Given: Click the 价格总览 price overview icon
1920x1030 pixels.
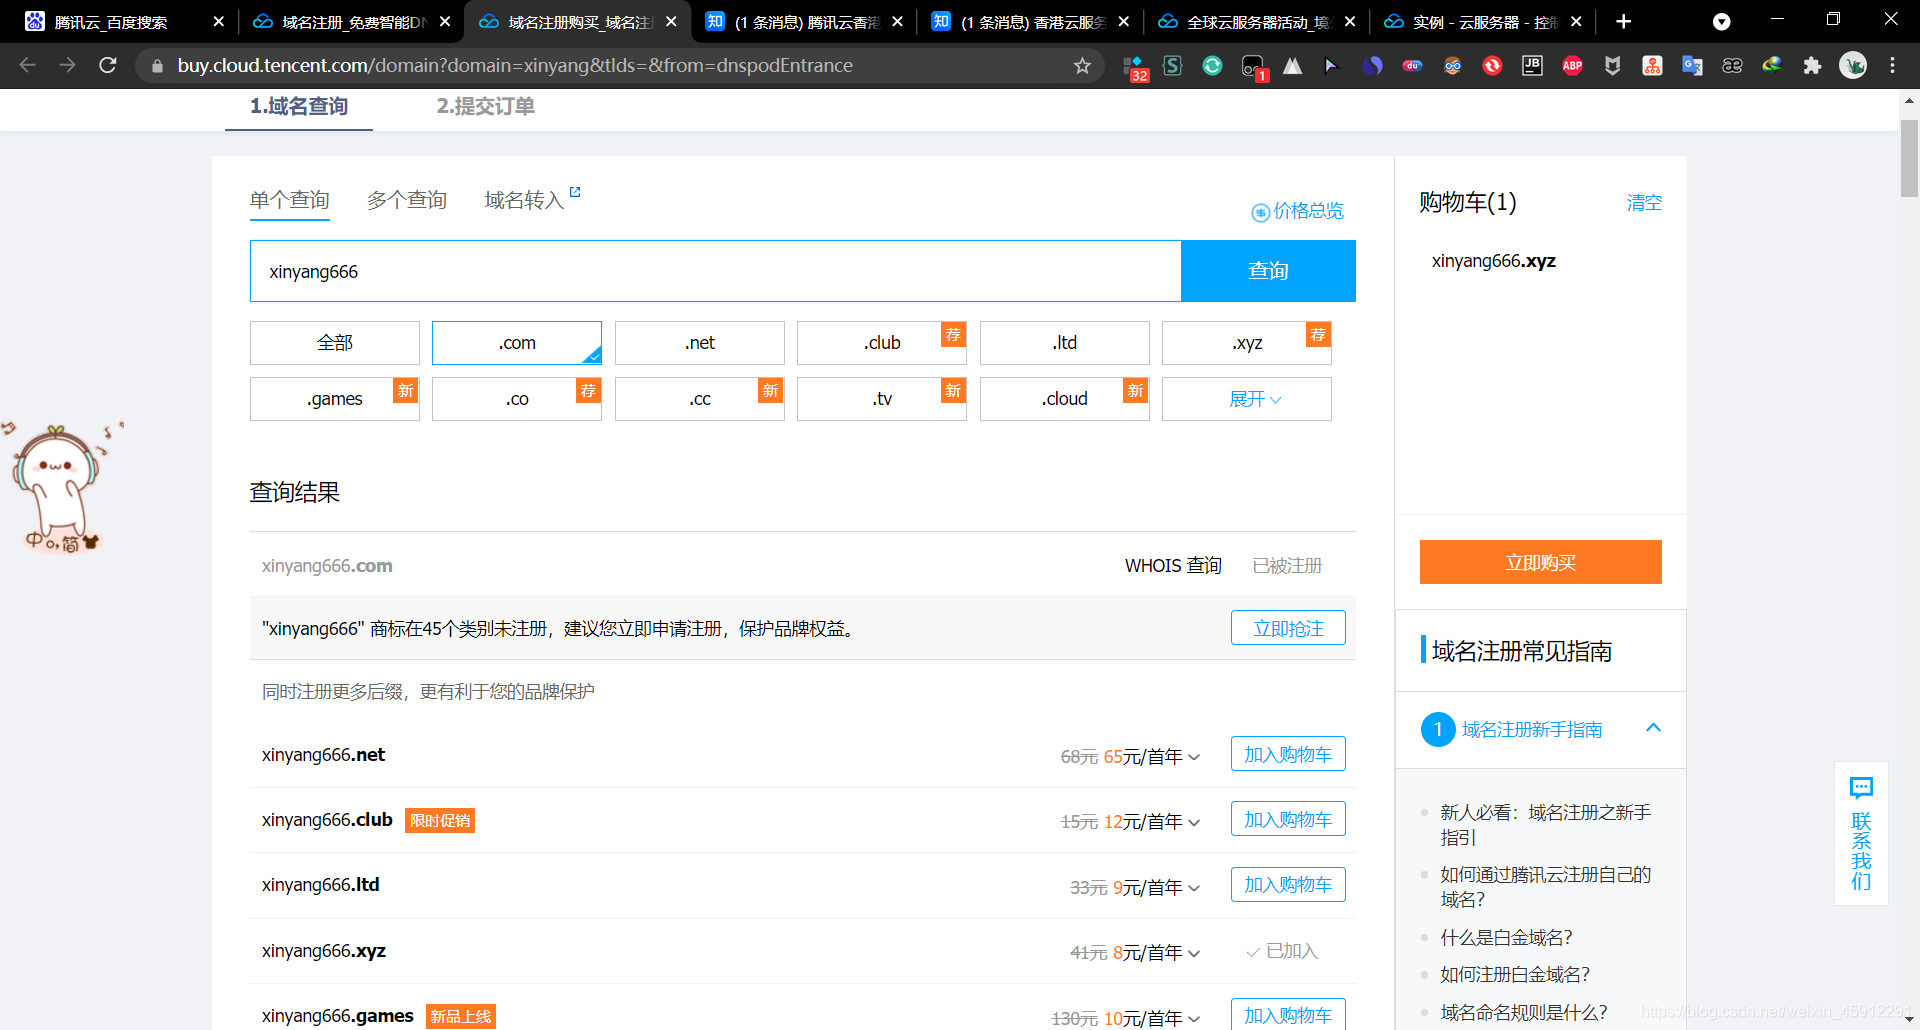Looking at the screenshot, I should point(1260,212).
